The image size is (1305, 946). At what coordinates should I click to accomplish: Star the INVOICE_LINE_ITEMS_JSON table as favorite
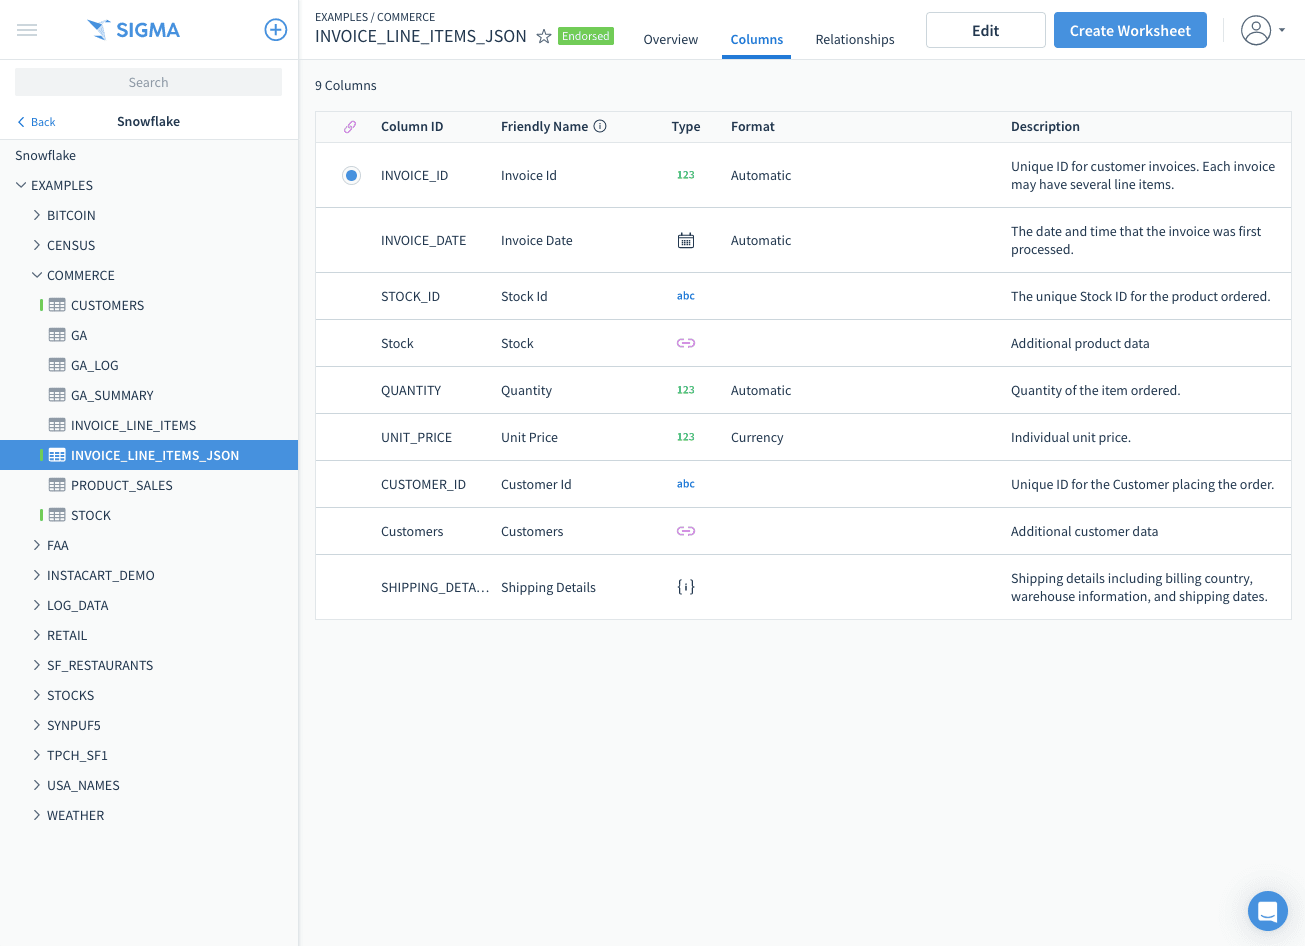pyautogui.click(x=544, y=37)
